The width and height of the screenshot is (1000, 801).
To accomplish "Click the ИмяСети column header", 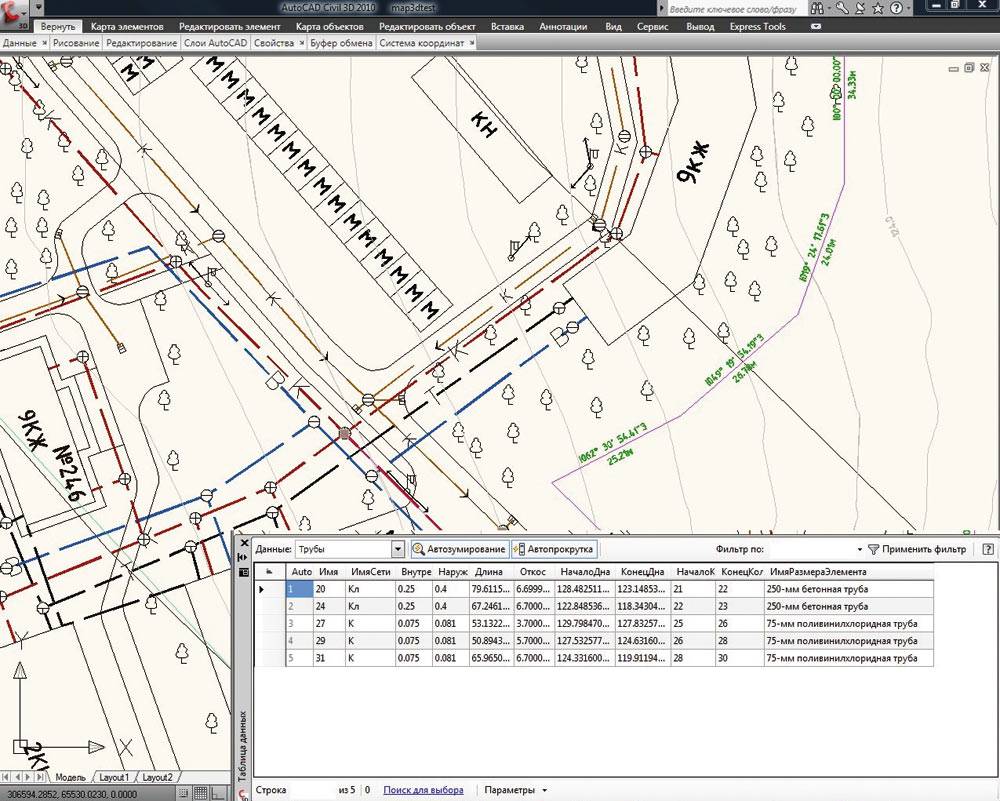I will 371,572.
